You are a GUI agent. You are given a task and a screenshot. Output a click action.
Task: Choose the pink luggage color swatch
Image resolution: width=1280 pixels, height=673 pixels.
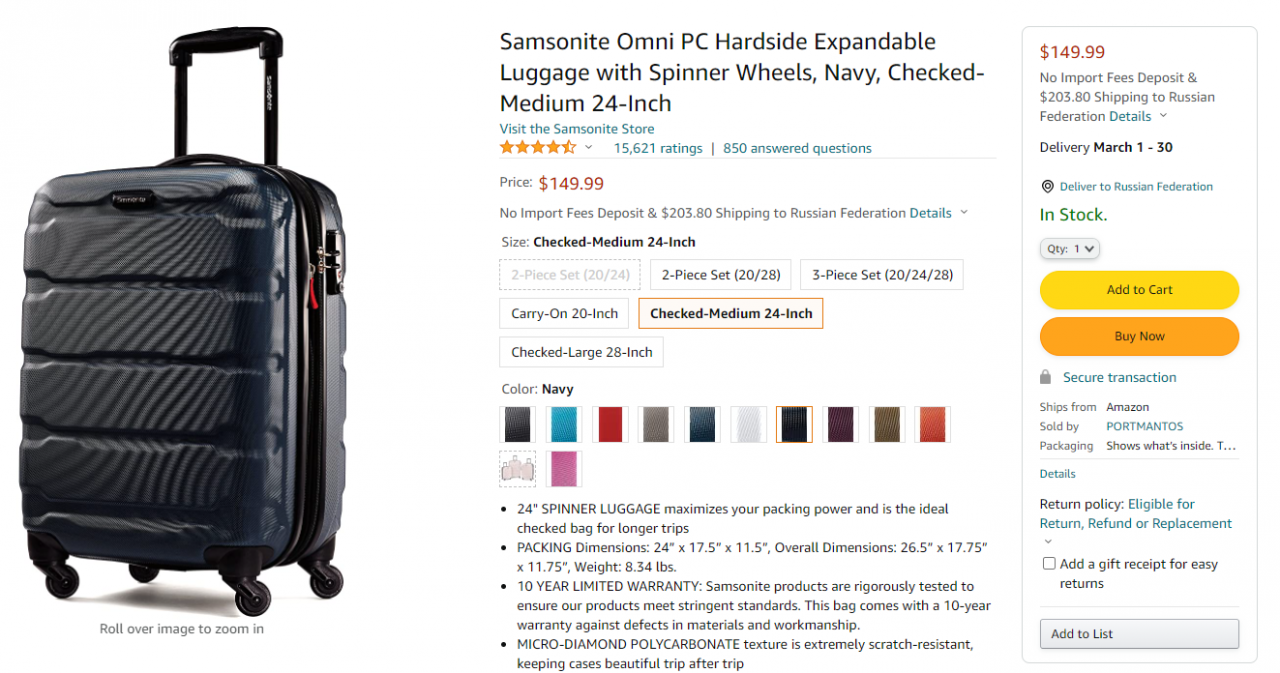[564, 469]
